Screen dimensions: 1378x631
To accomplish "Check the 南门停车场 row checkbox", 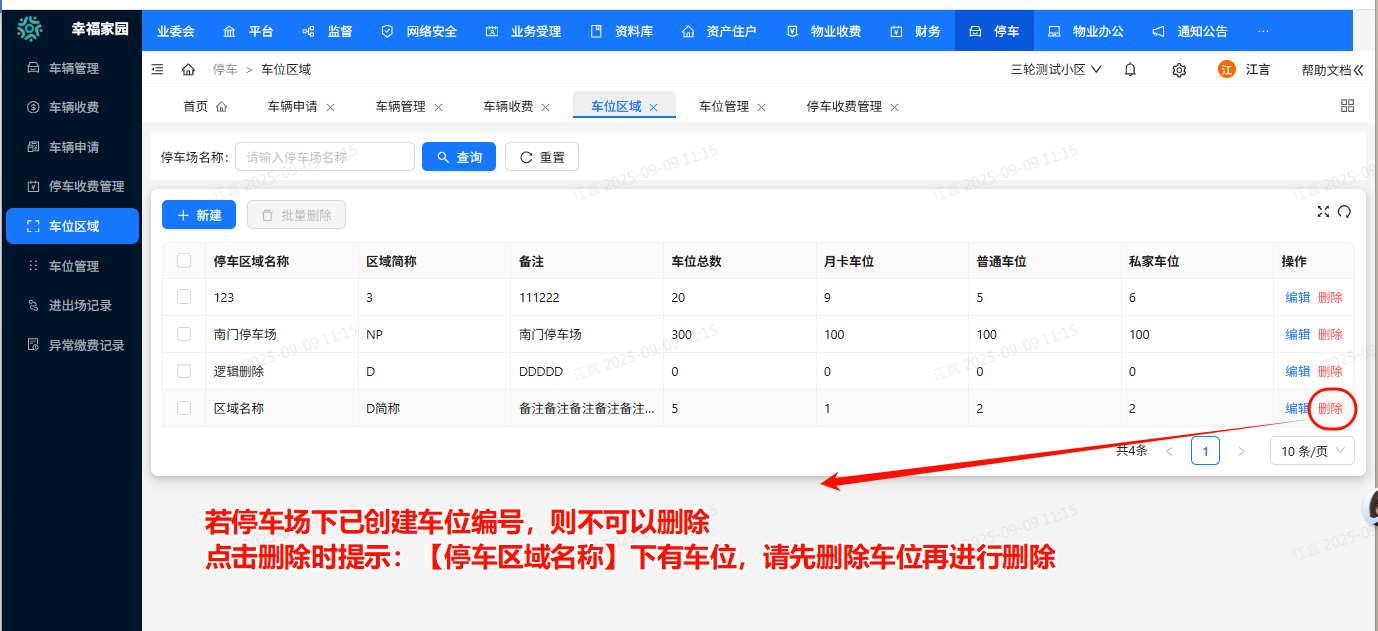I will point(184,334).
